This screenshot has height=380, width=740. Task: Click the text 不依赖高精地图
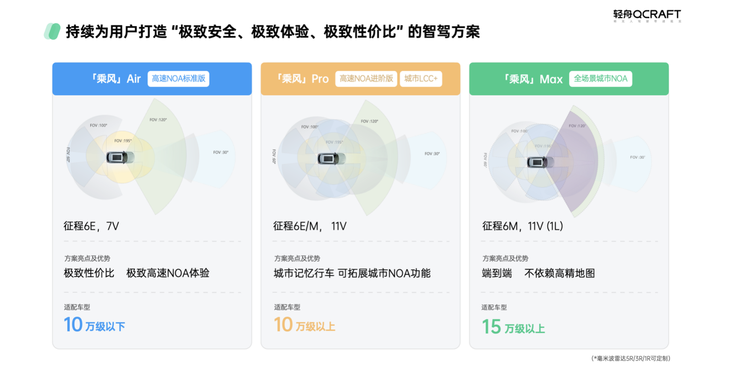[560, 273]
